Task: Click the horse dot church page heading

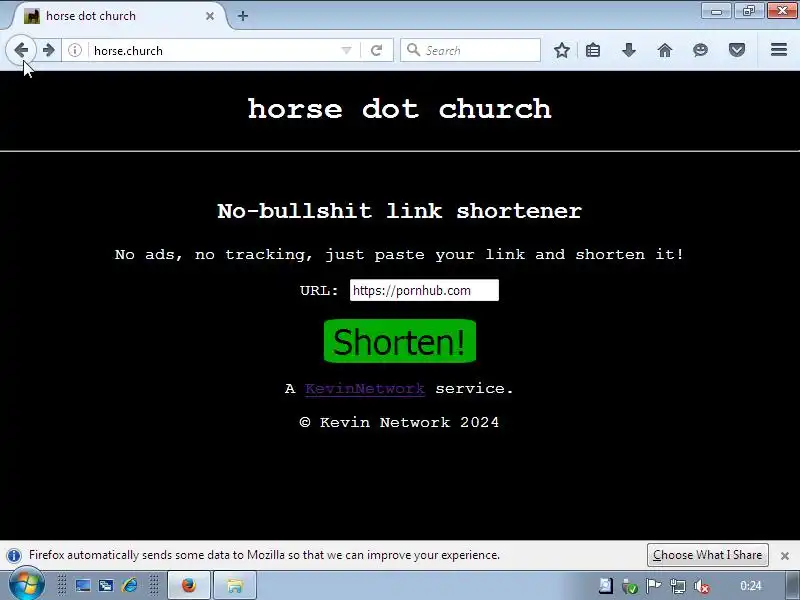Action: click(x=399, y=109)
